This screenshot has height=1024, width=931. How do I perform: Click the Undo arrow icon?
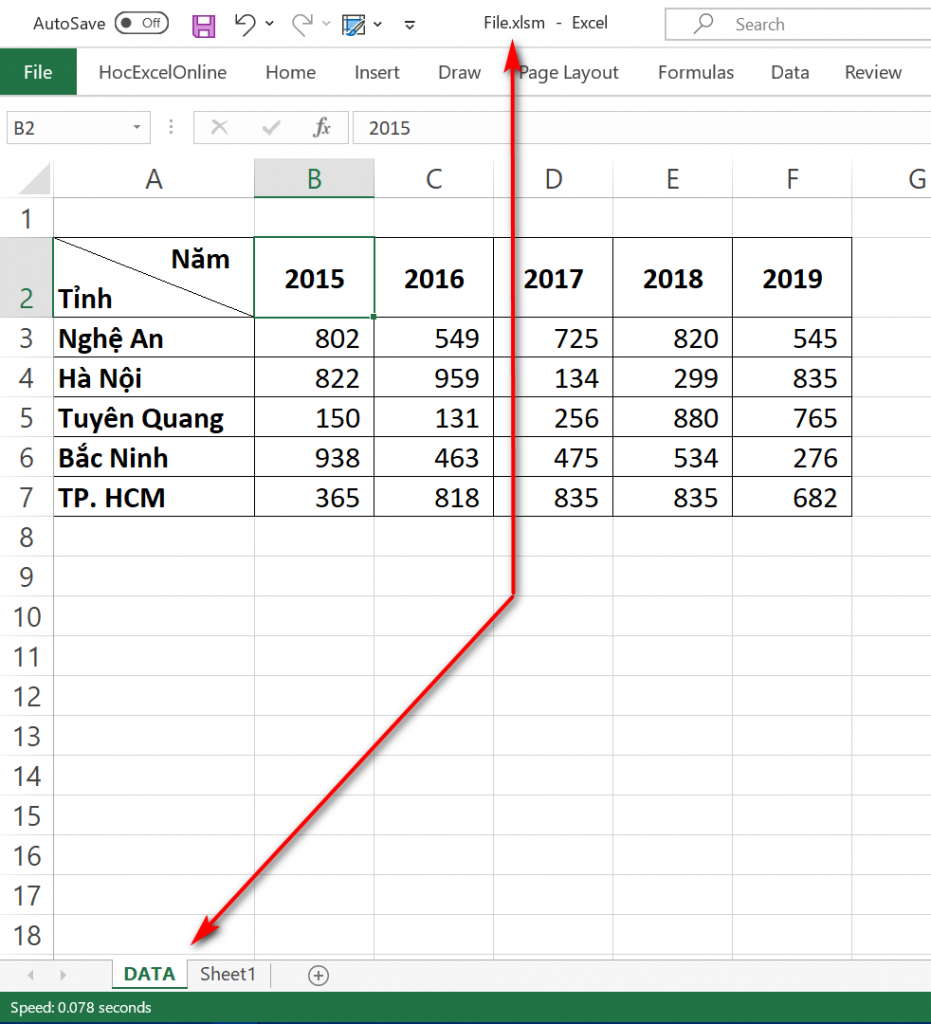tap(245, 25)
